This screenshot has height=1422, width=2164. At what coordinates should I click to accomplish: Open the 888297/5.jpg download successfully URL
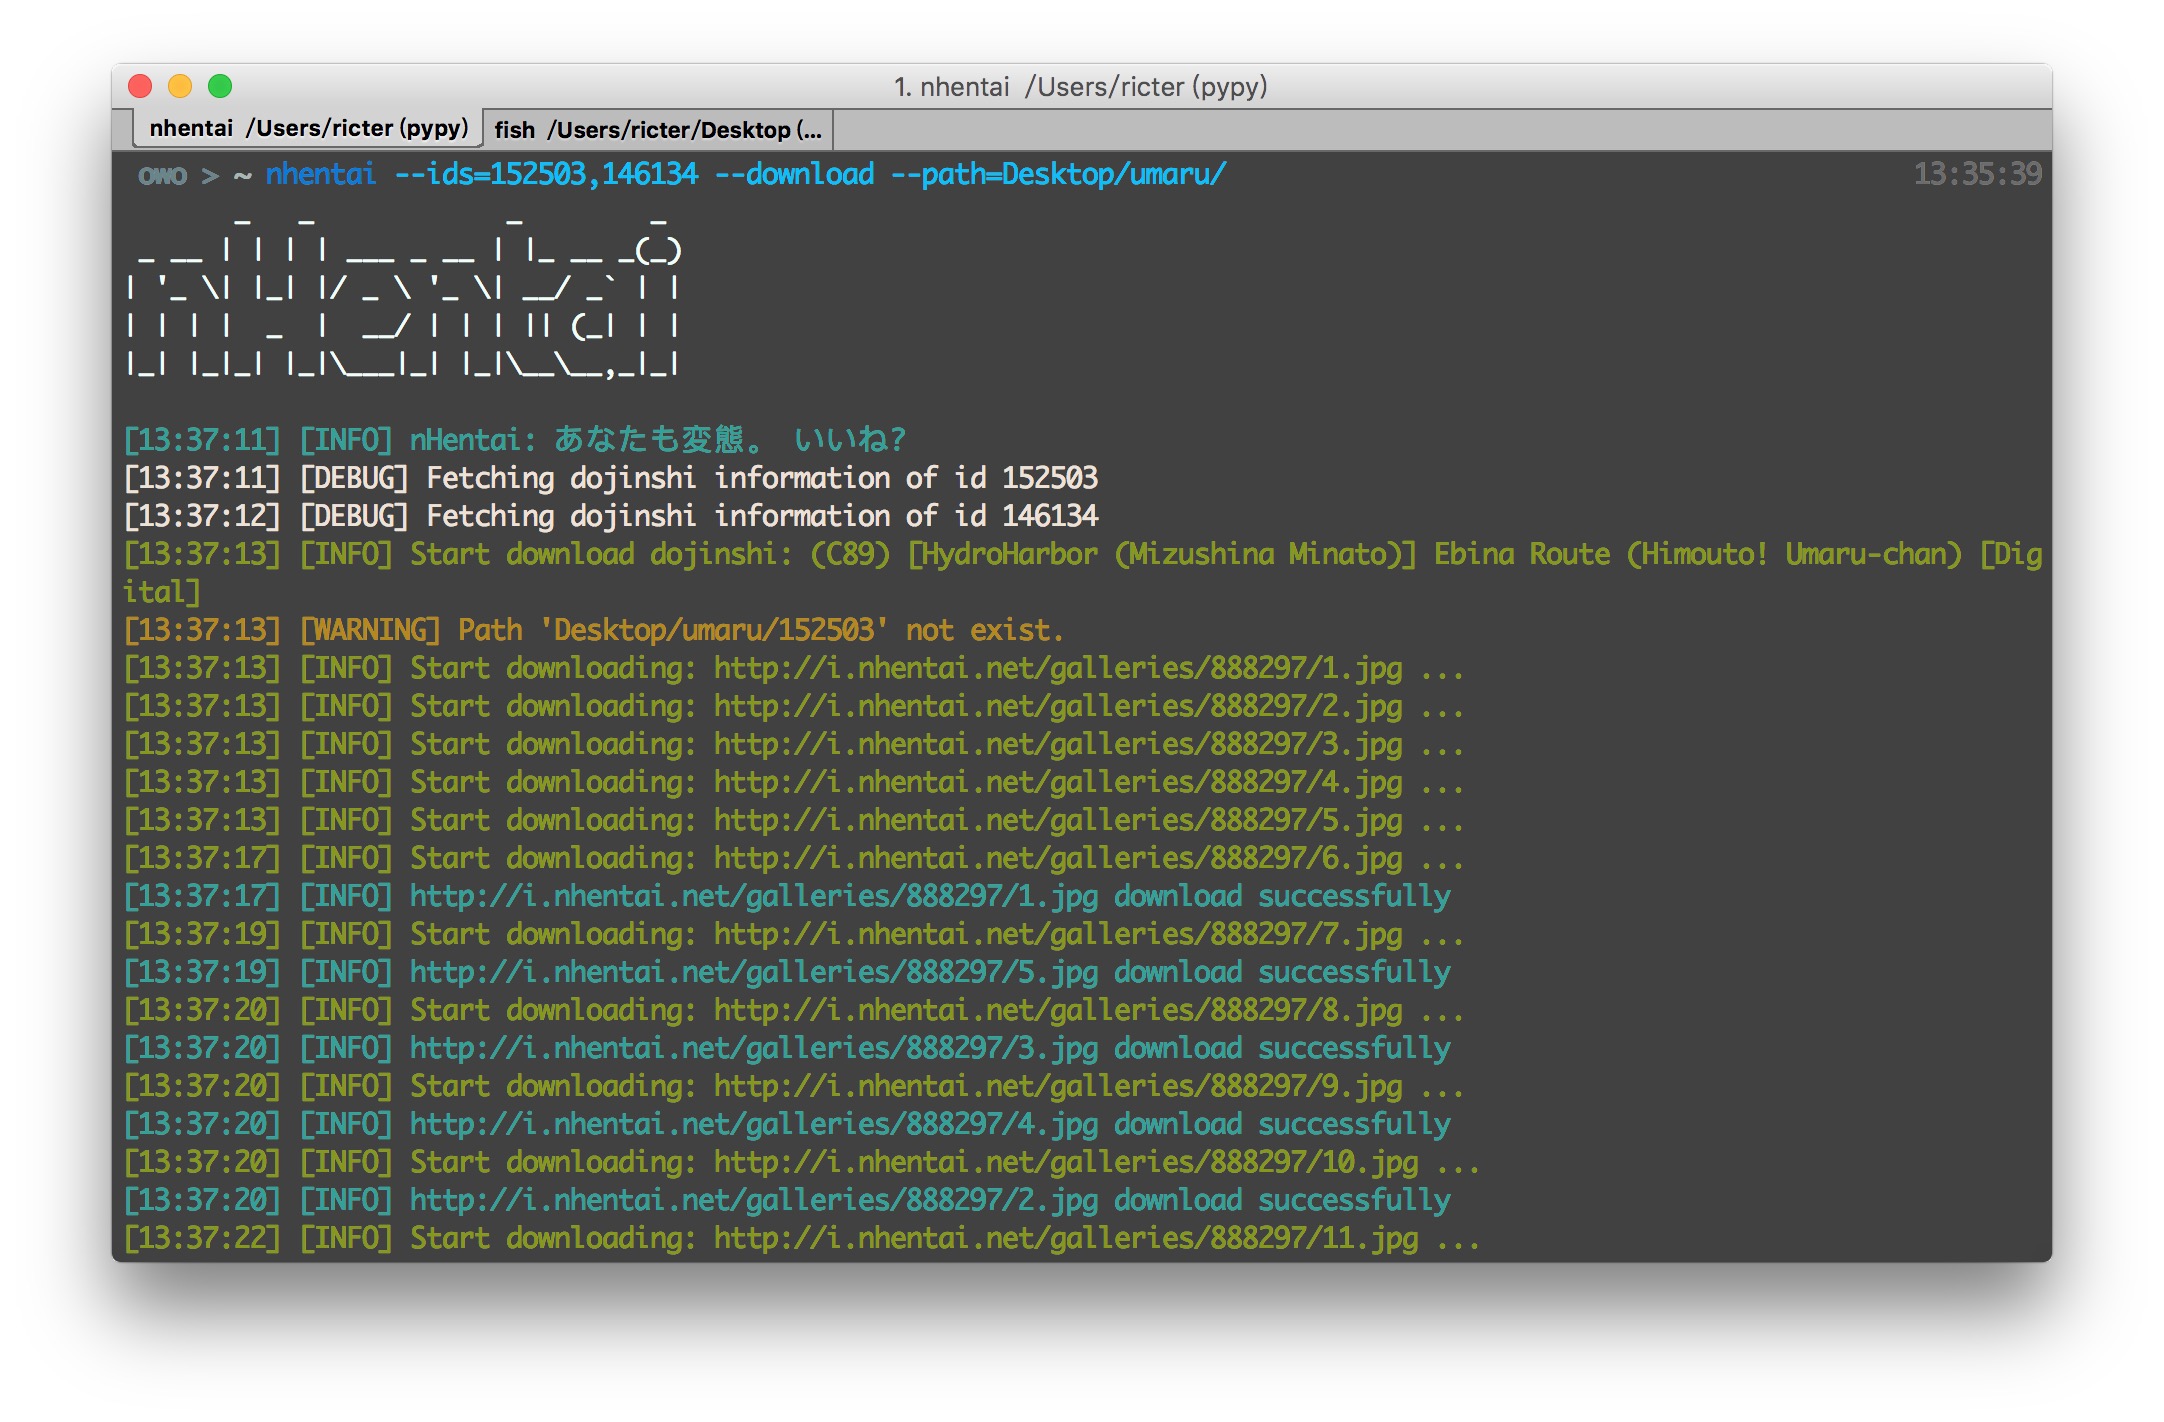pos(754,972)
